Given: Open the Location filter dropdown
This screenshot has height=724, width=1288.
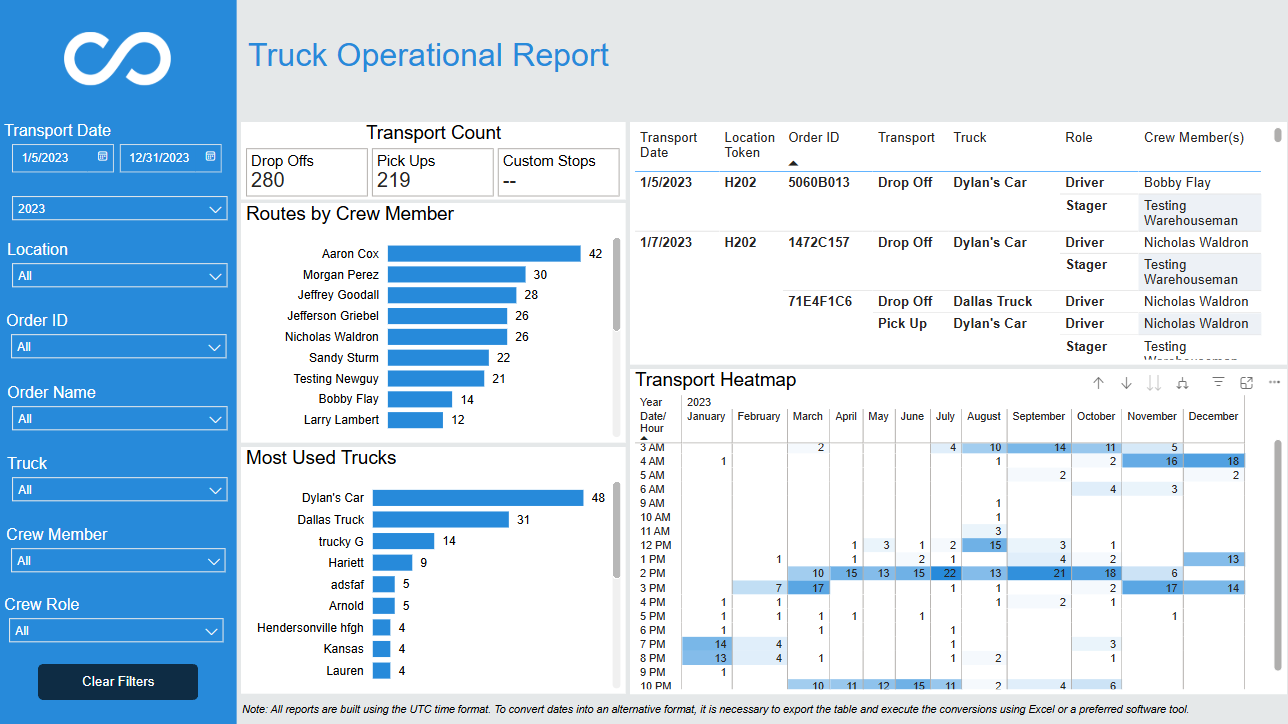Looking at the screenshot, I should 119,276.
